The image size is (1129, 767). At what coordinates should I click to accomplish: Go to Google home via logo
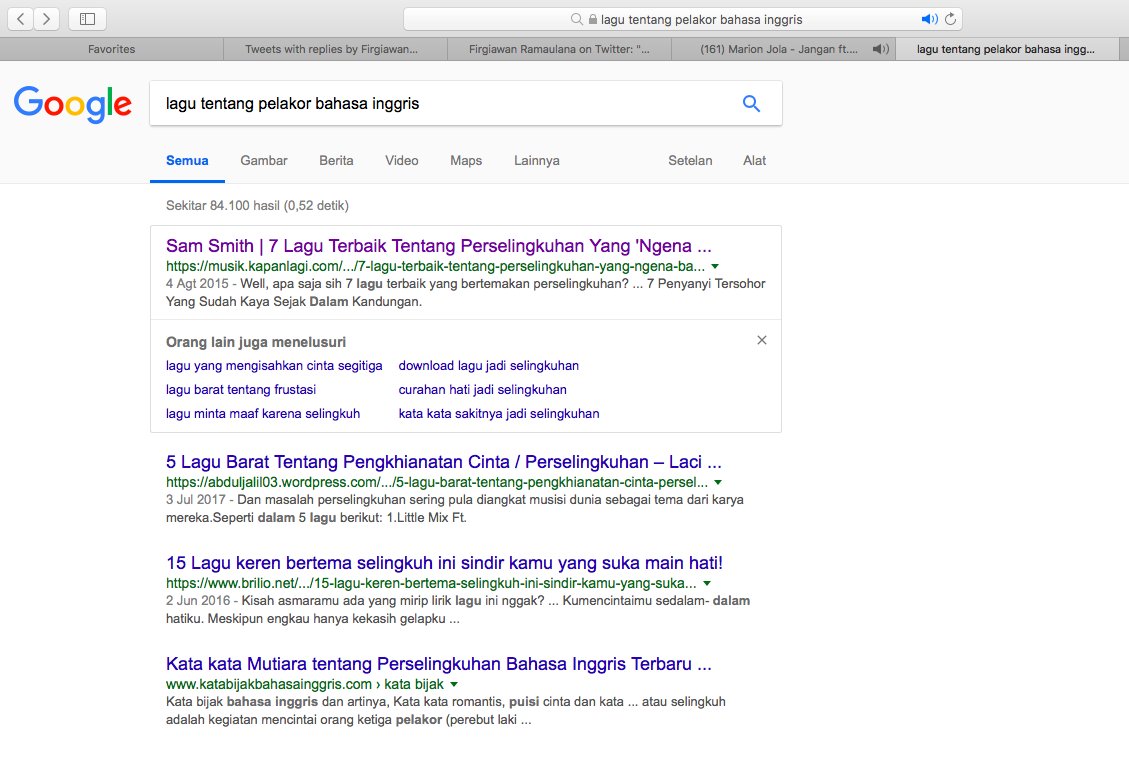pyautogui.click(x=73, y=104)
